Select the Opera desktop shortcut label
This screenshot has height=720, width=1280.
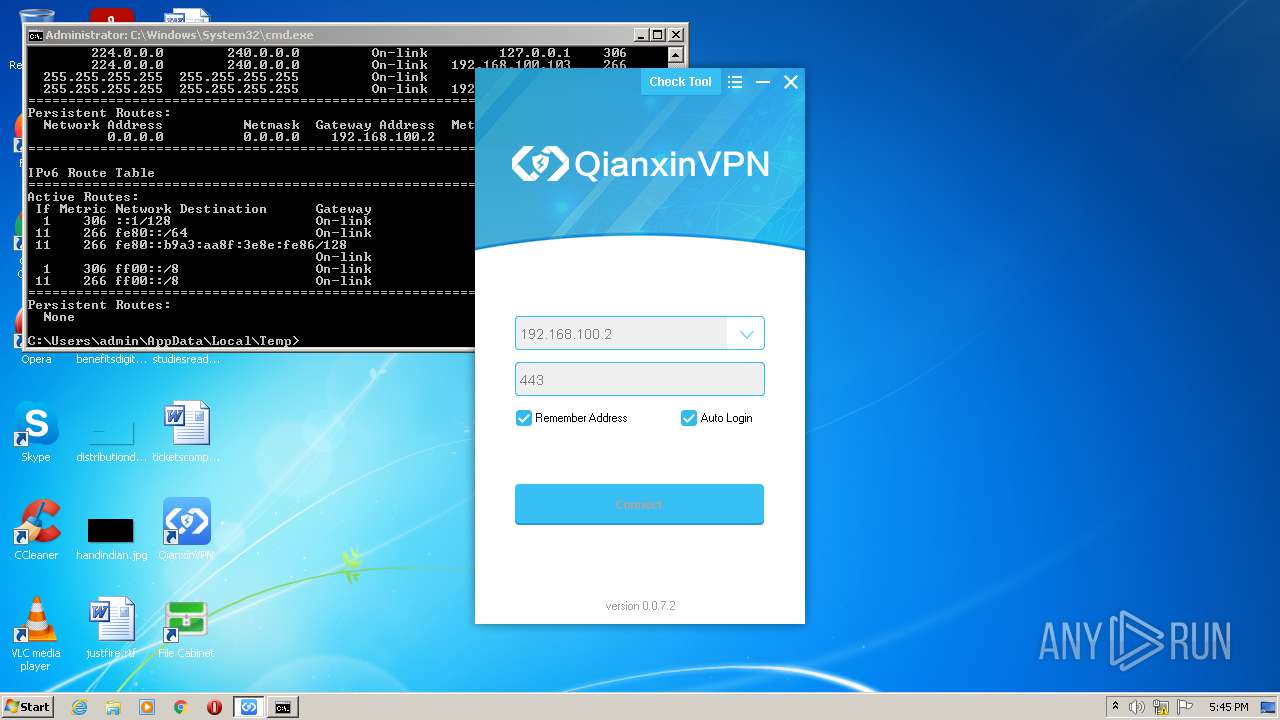tap(36, 359)
